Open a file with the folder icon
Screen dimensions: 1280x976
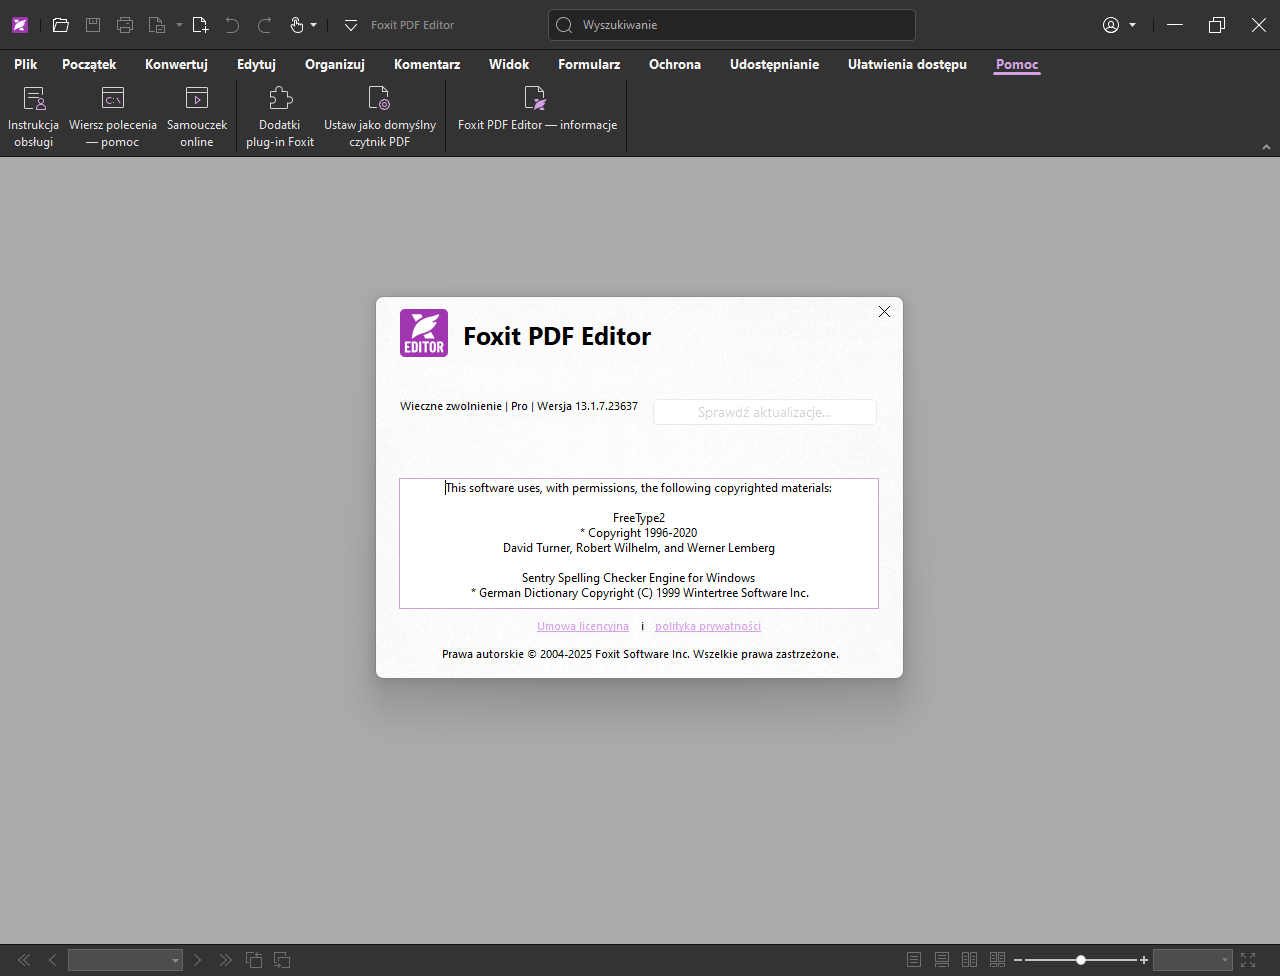[x=61, y=25]
